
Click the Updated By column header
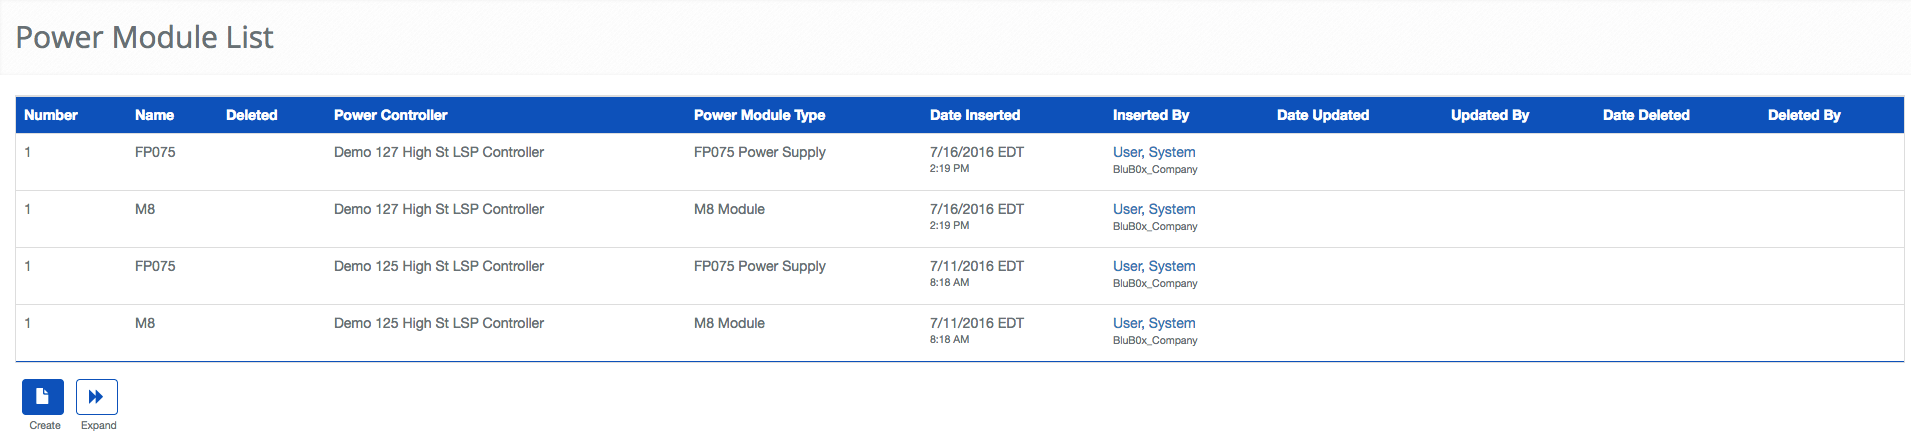(1489, 115)
